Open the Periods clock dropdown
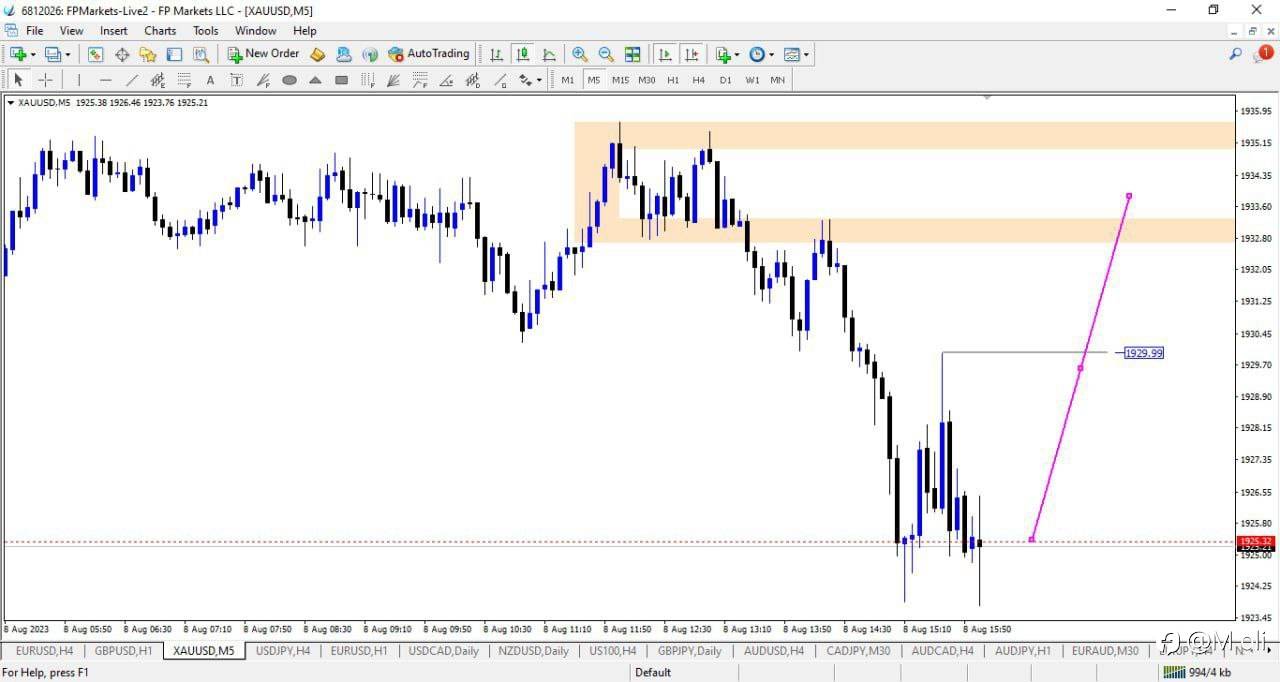Viewport: 1280px width, 682px height. tap(760, 54)
